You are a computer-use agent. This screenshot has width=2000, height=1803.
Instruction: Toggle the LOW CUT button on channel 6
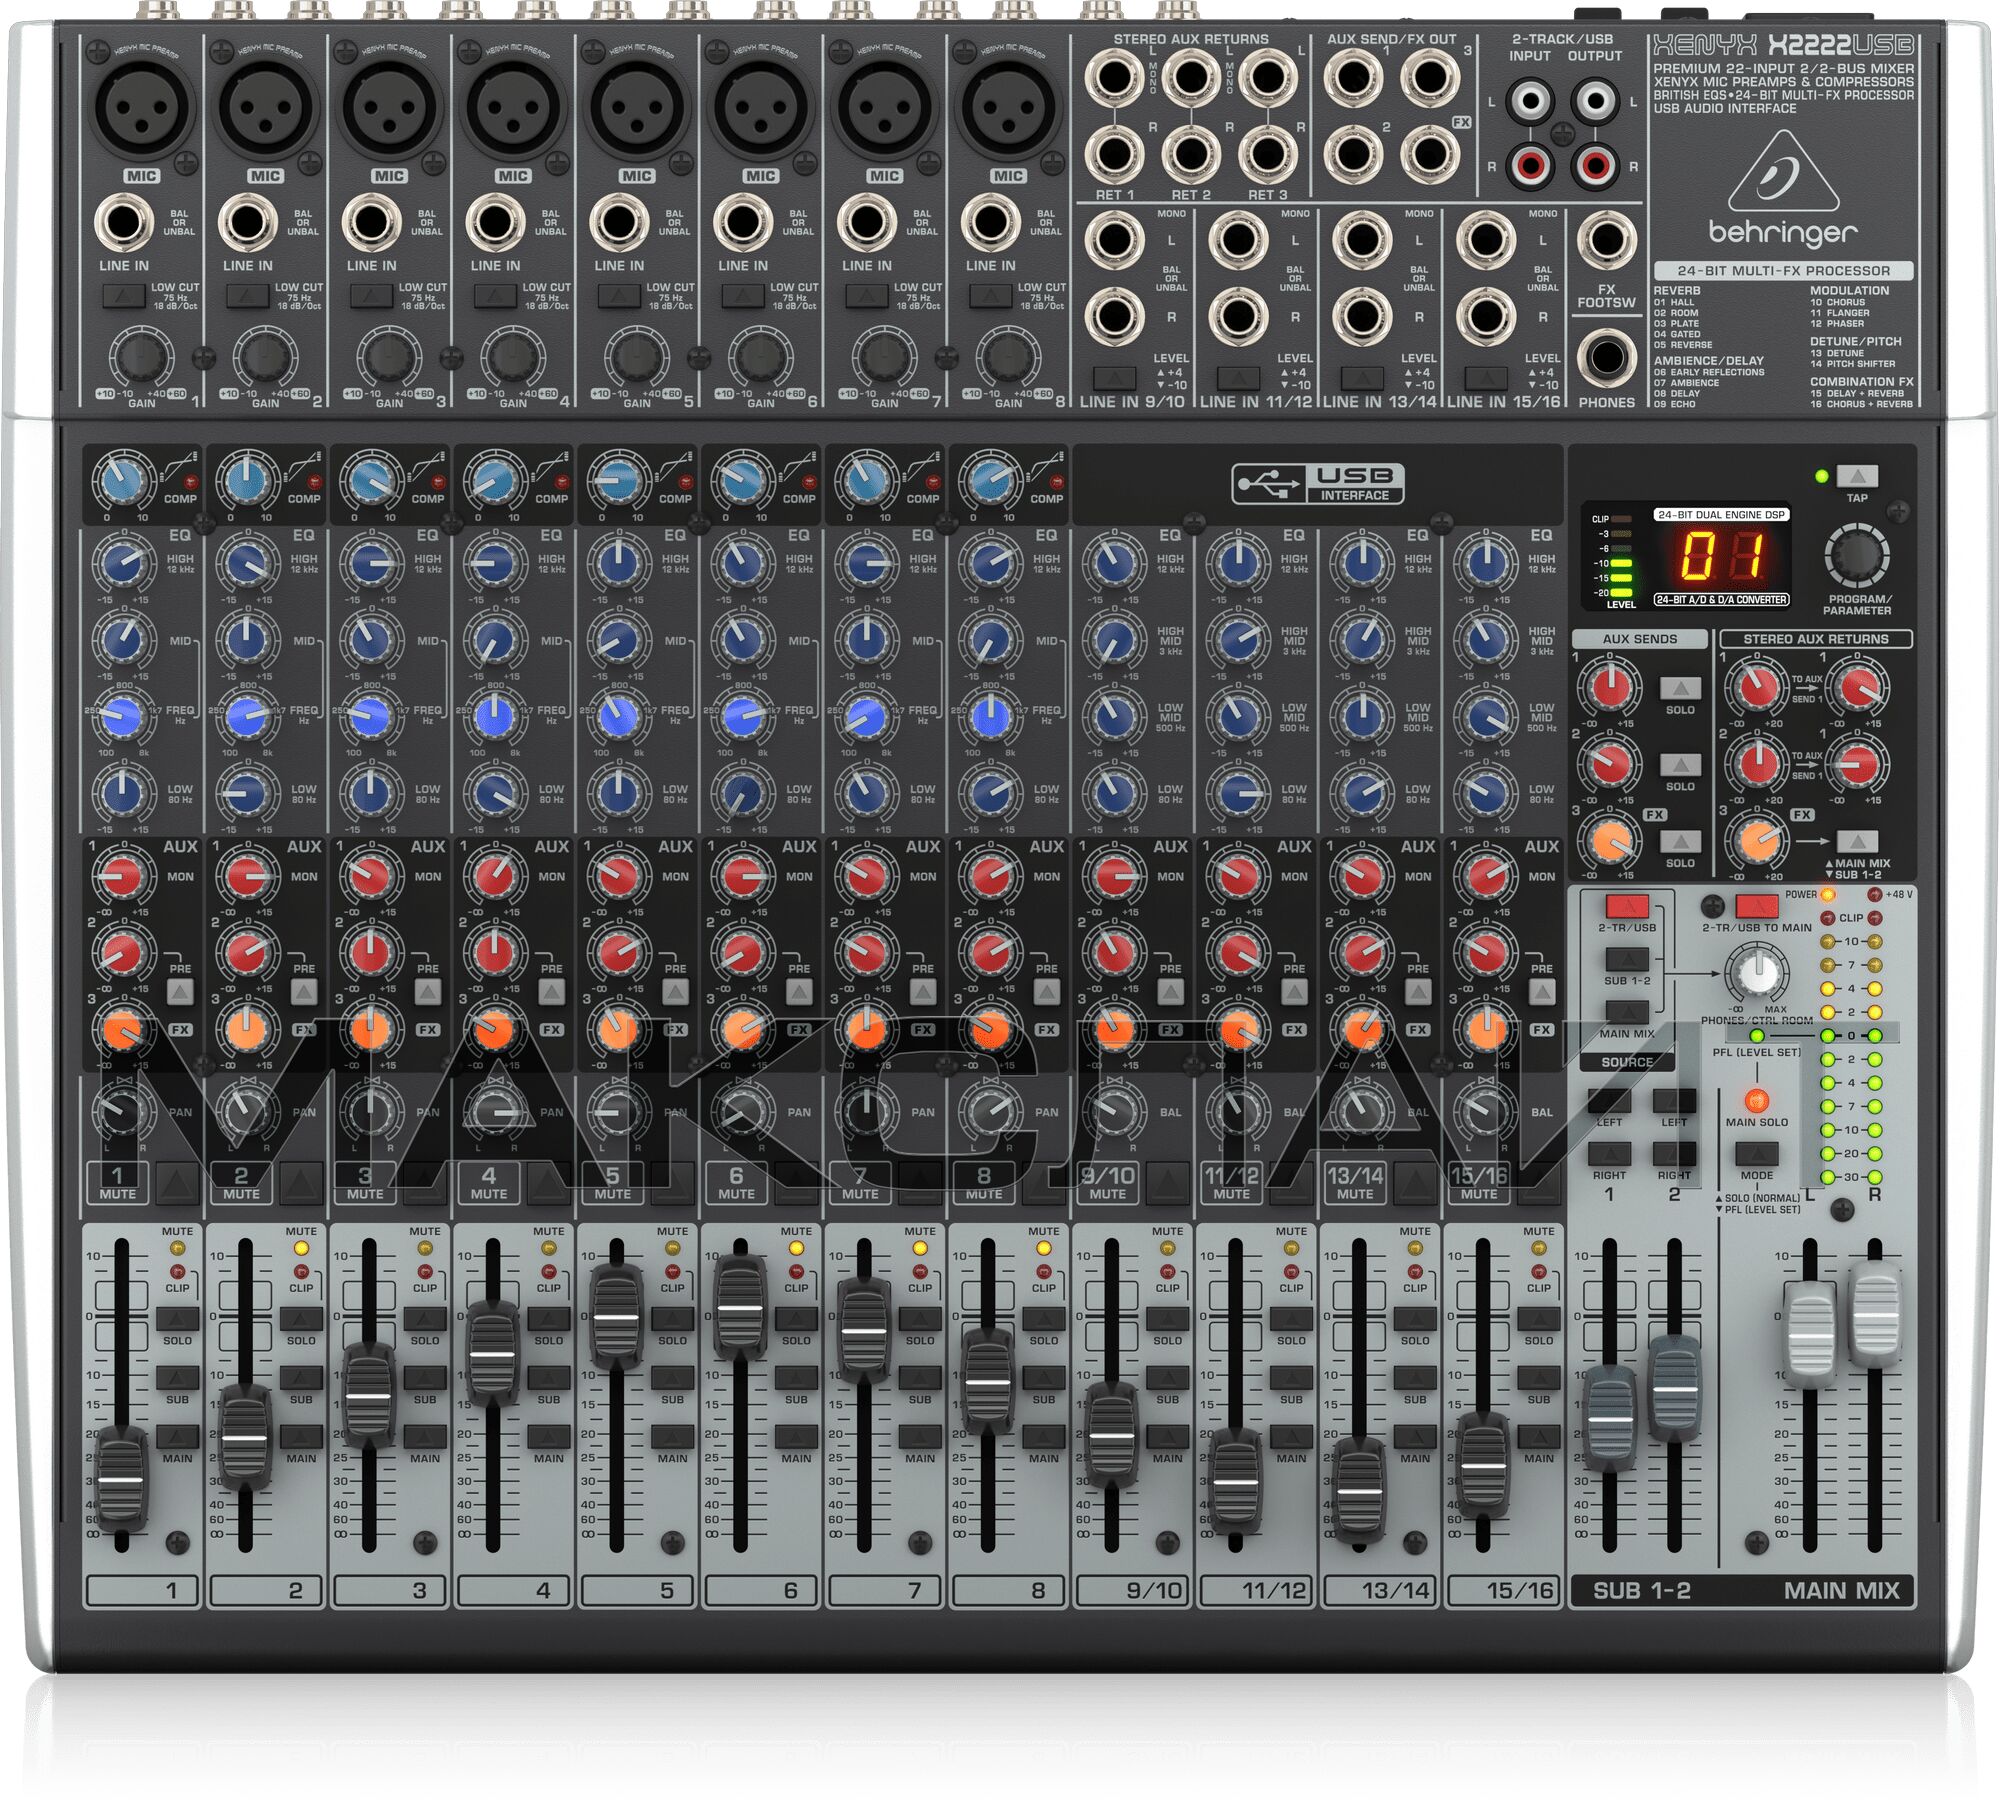pyautogui.click(x=742, y=296)
